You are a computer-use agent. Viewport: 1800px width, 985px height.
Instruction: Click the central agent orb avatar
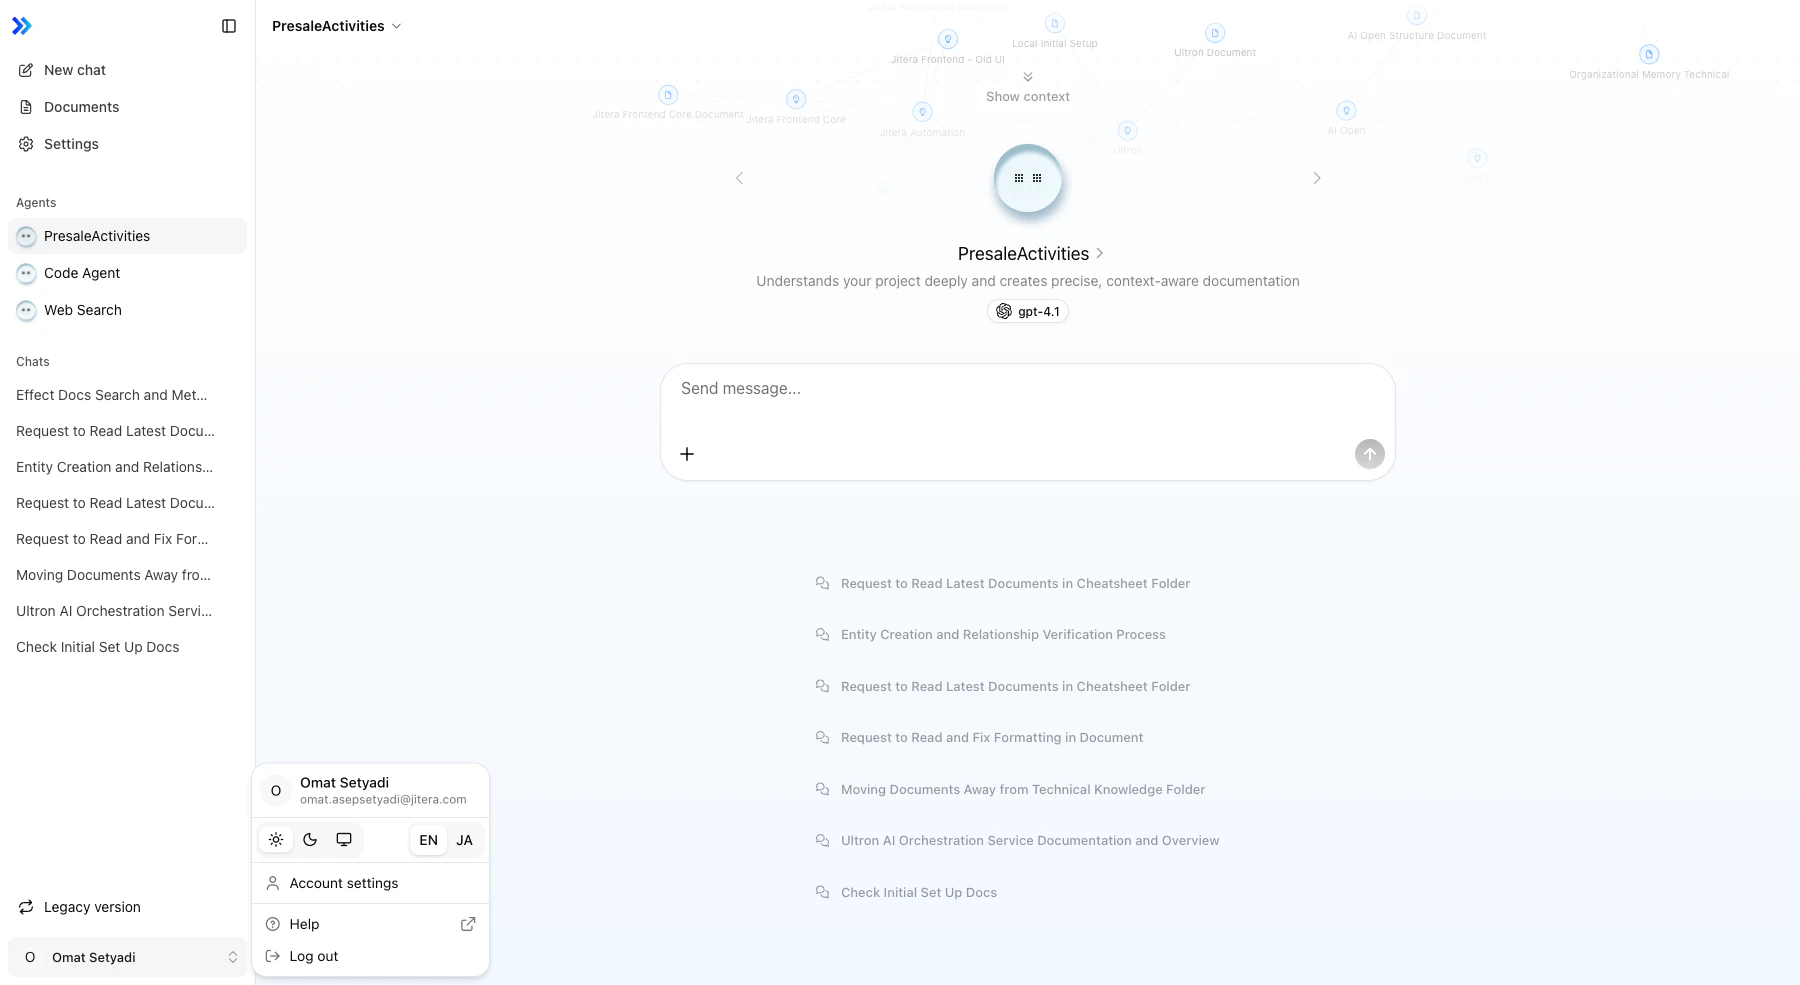(1028, 179)
